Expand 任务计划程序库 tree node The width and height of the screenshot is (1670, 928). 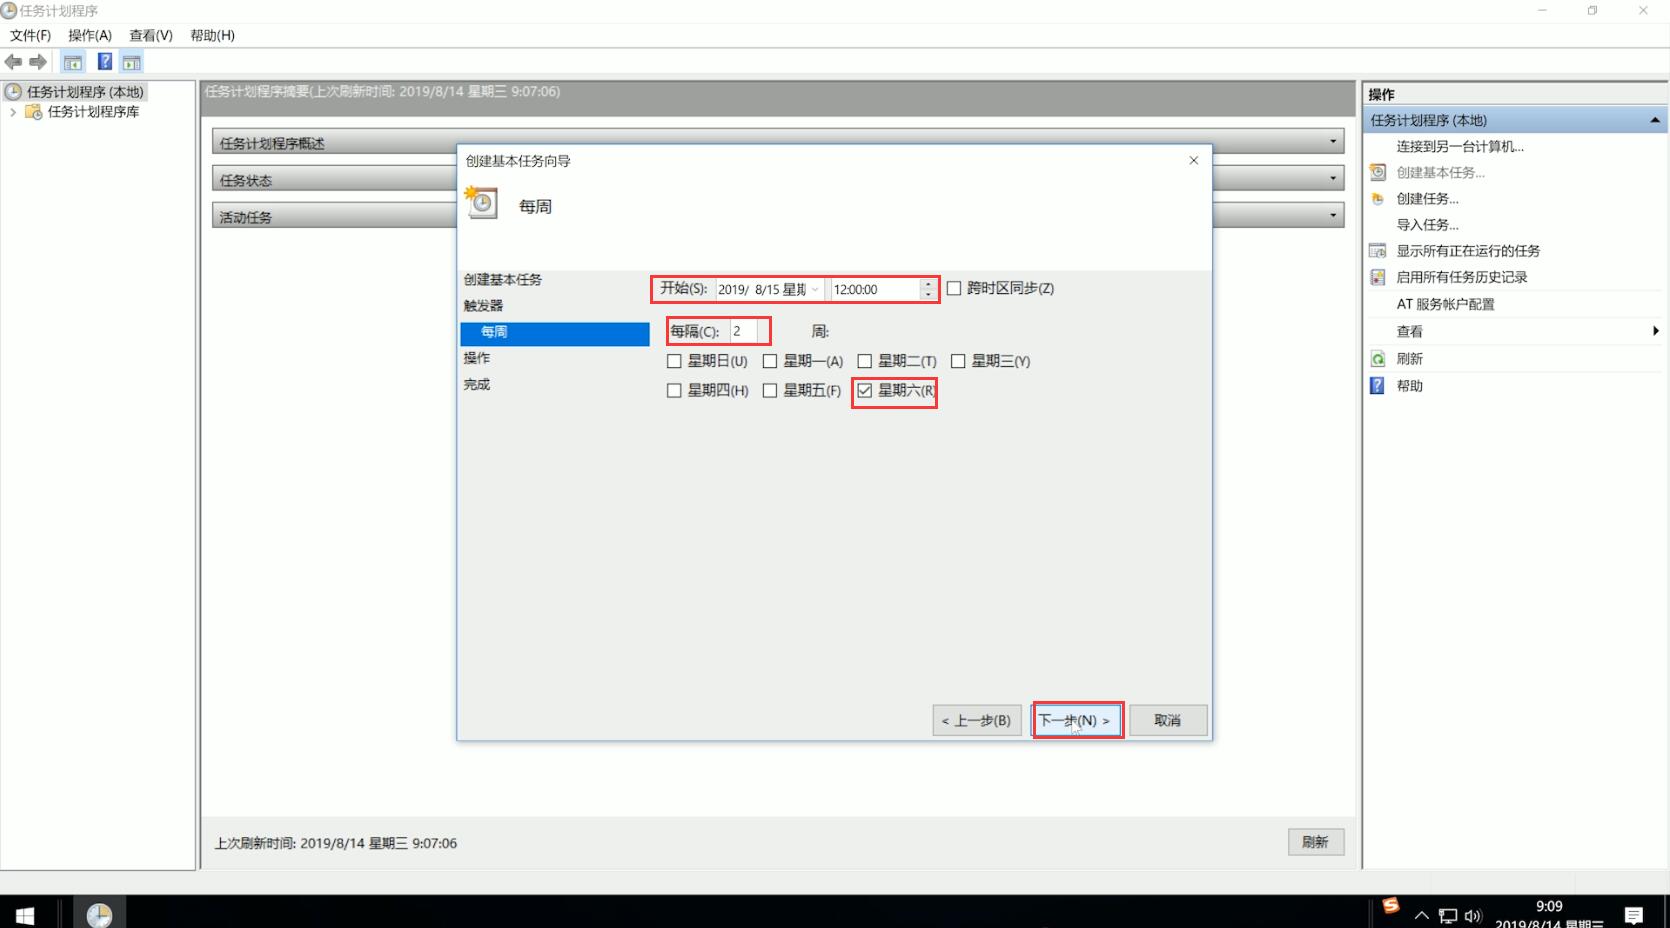point(13,112)
